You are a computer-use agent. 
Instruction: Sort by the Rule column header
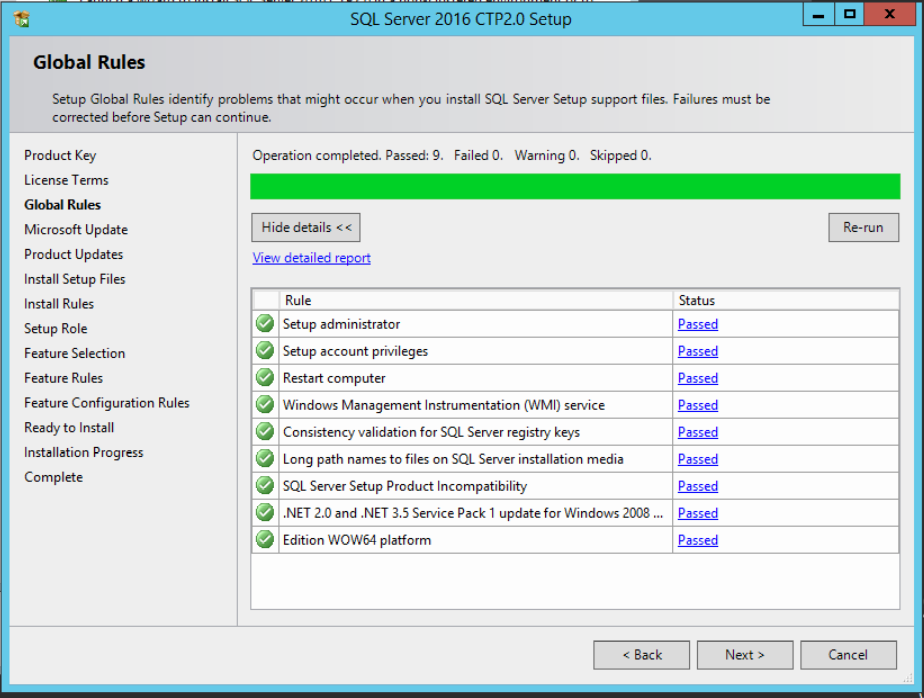pos(476,300)
